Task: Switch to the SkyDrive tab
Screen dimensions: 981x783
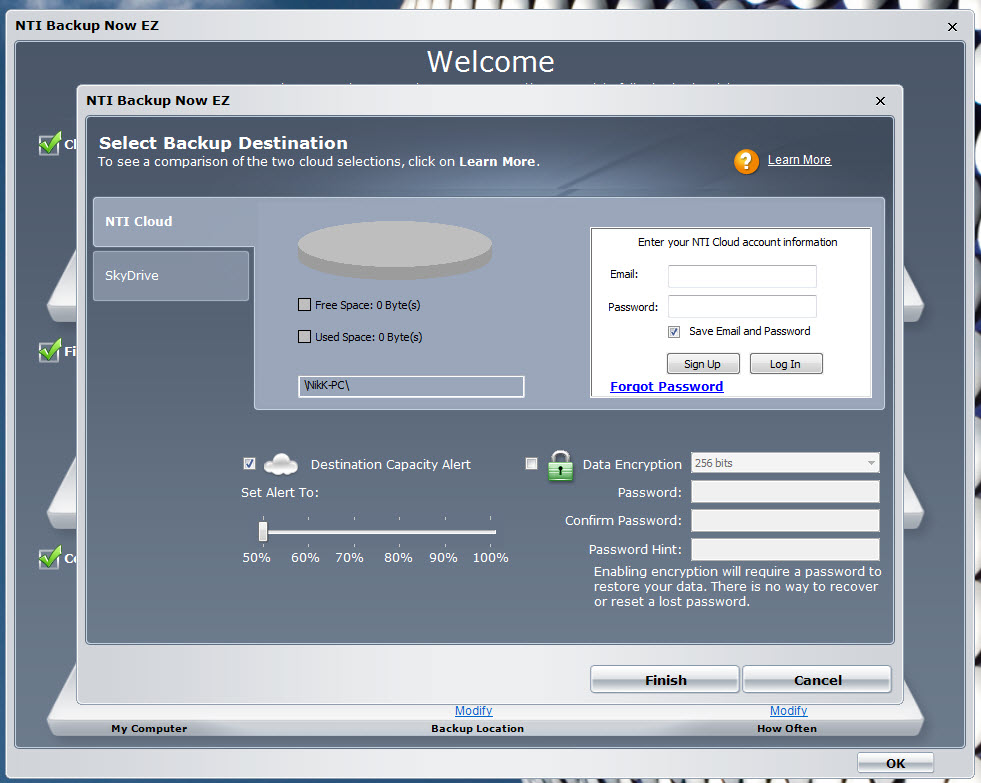Action: 171,276
